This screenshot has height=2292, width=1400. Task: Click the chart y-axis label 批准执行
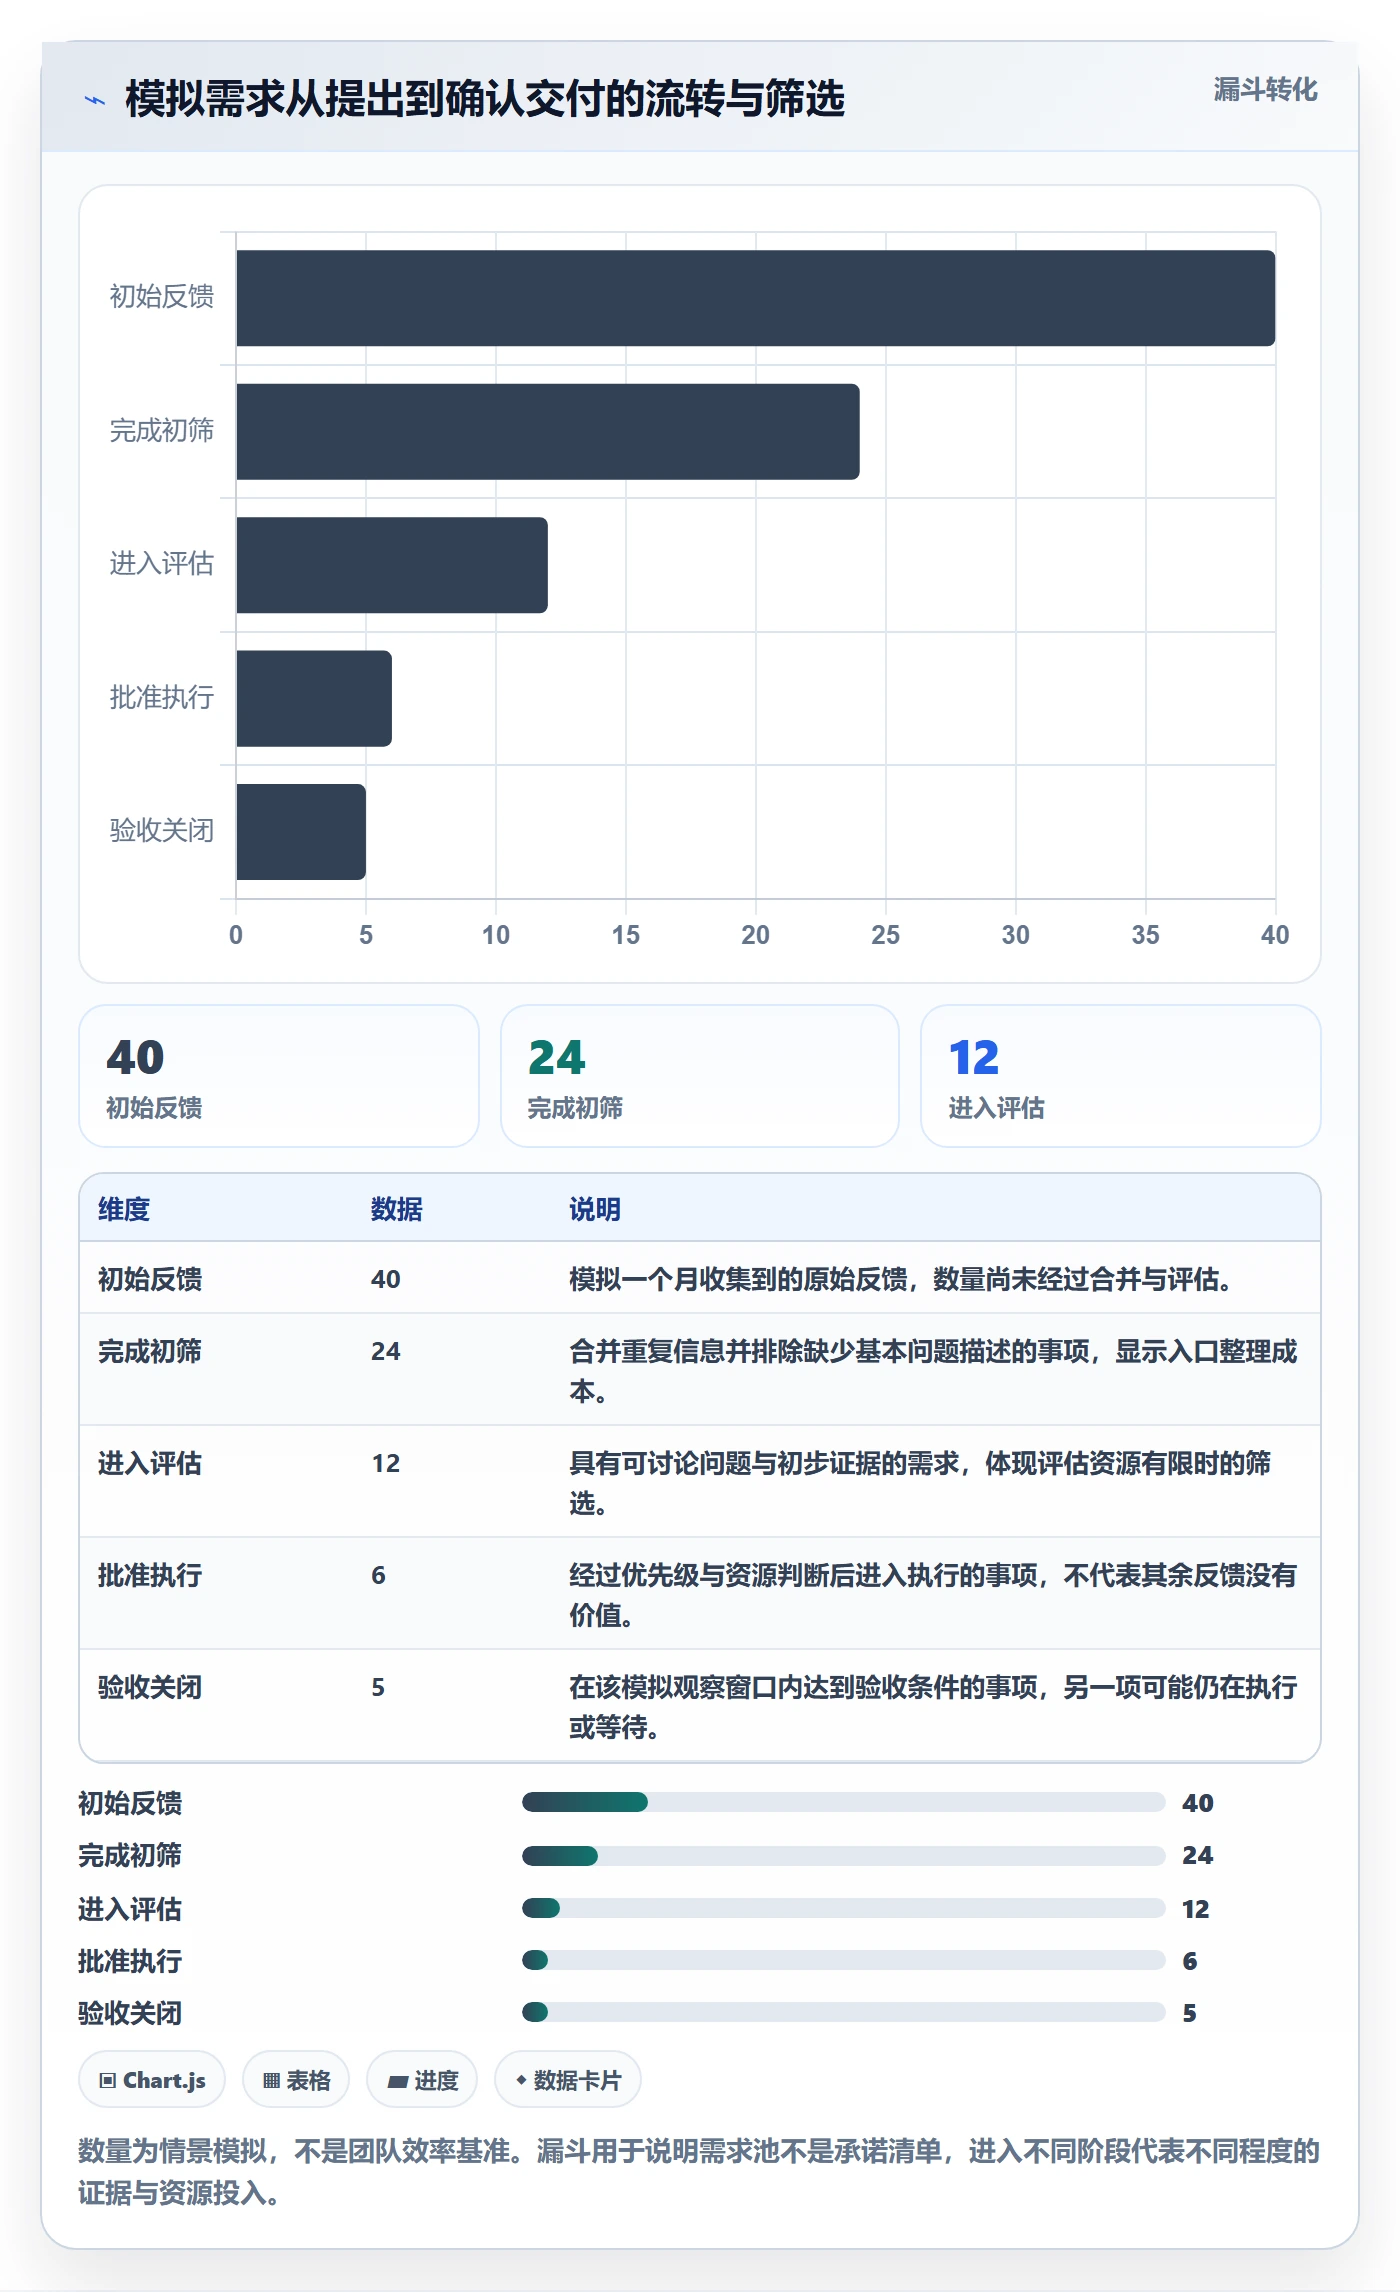(161, 698)
